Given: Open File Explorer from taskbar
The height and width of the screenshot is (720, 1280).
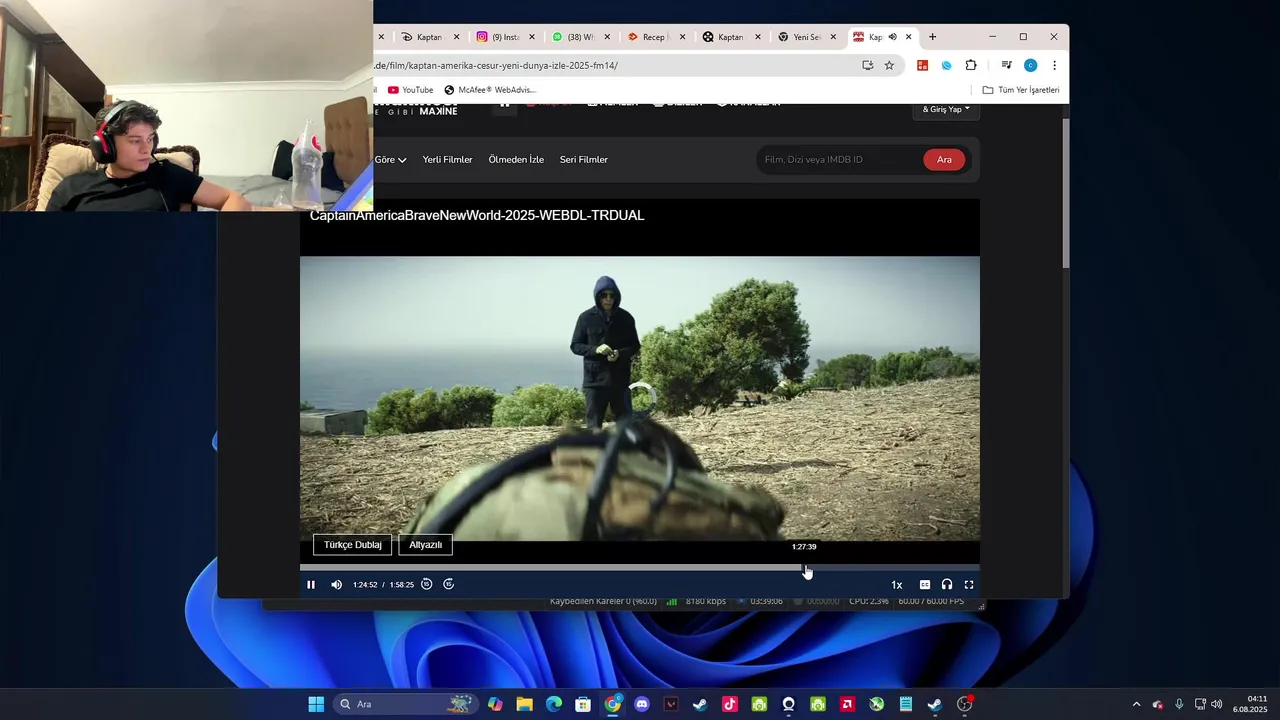Looking at the screenshot, I should 524,704.
